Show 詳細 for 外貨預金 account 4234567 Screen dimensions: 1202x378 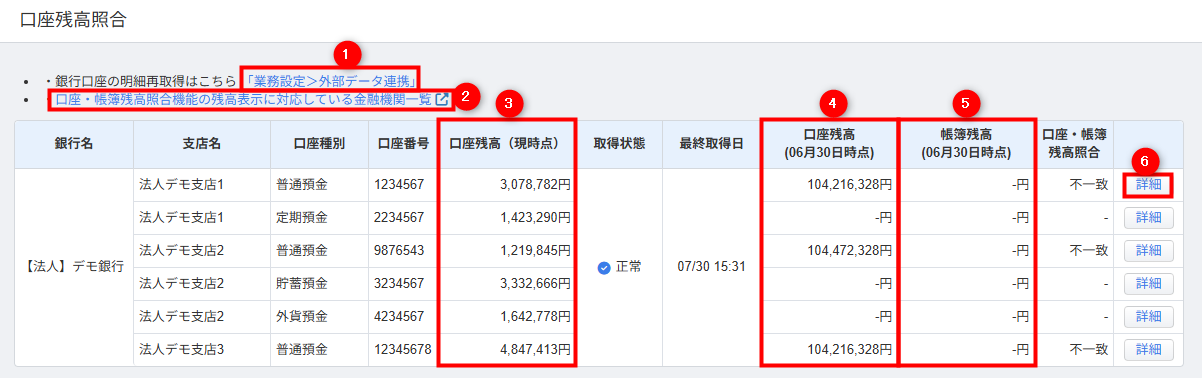[1148, 316]
